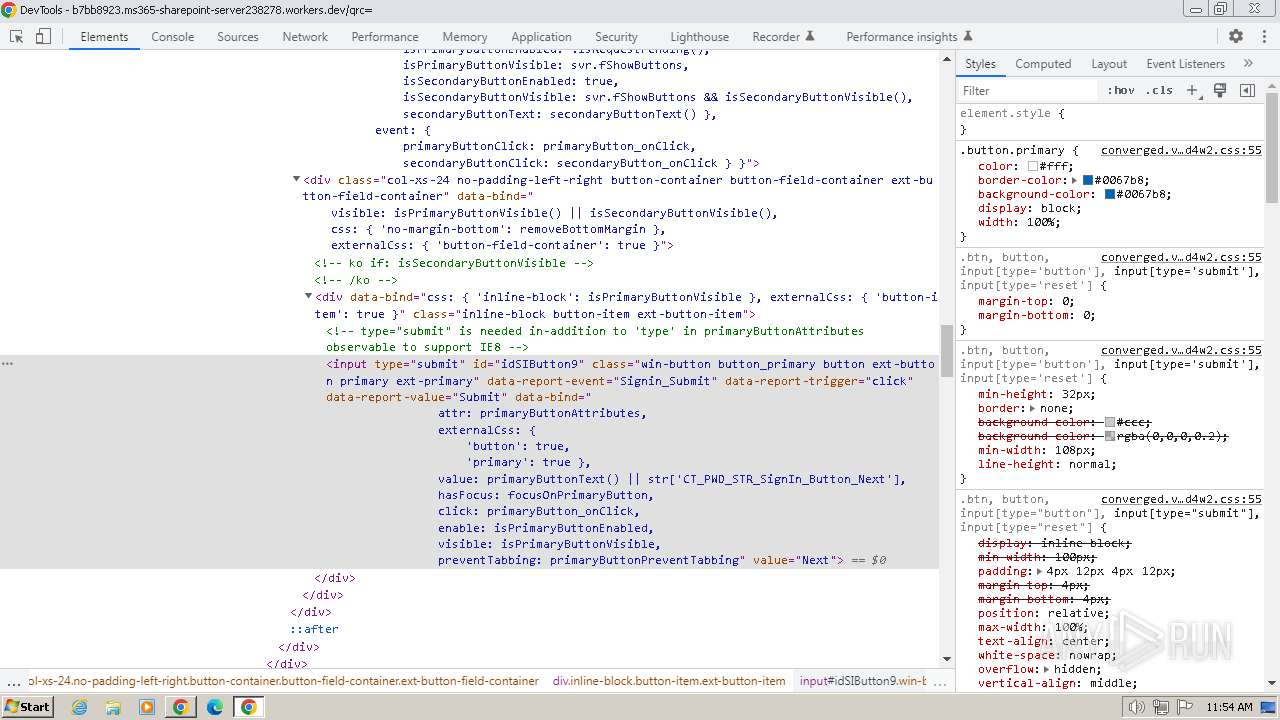This screenshot has width=1280, height=720.
Task: Open the Network tab
Action: tap(305, 36)
